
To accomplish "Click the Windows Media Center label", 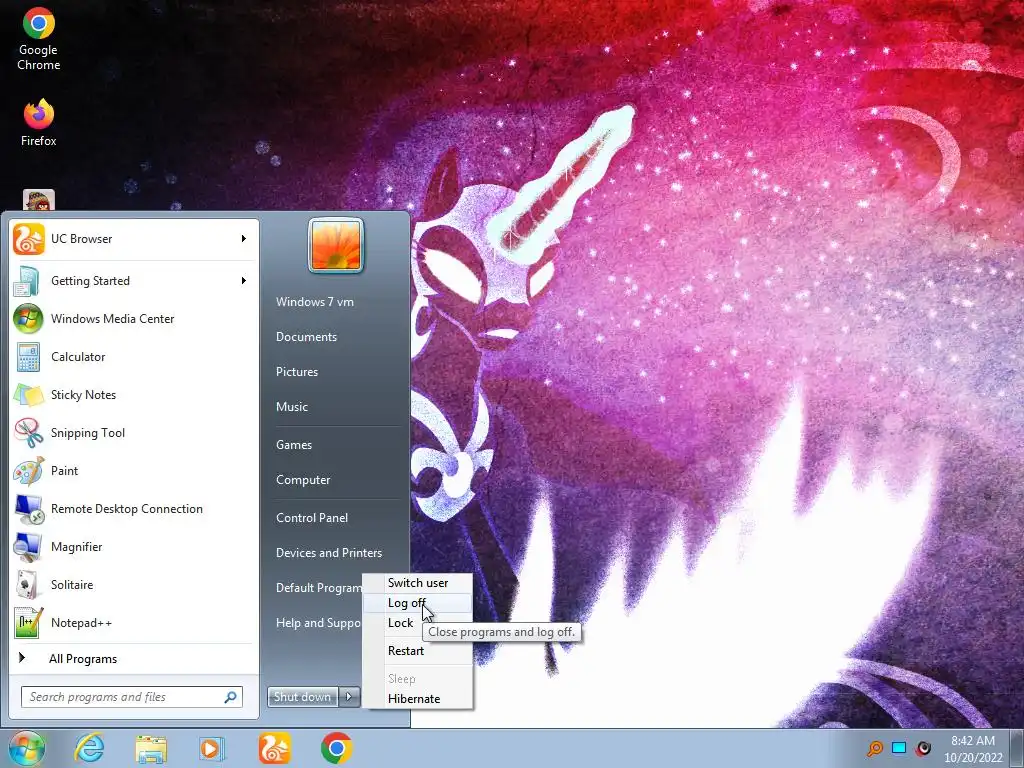I will [112, 319].
